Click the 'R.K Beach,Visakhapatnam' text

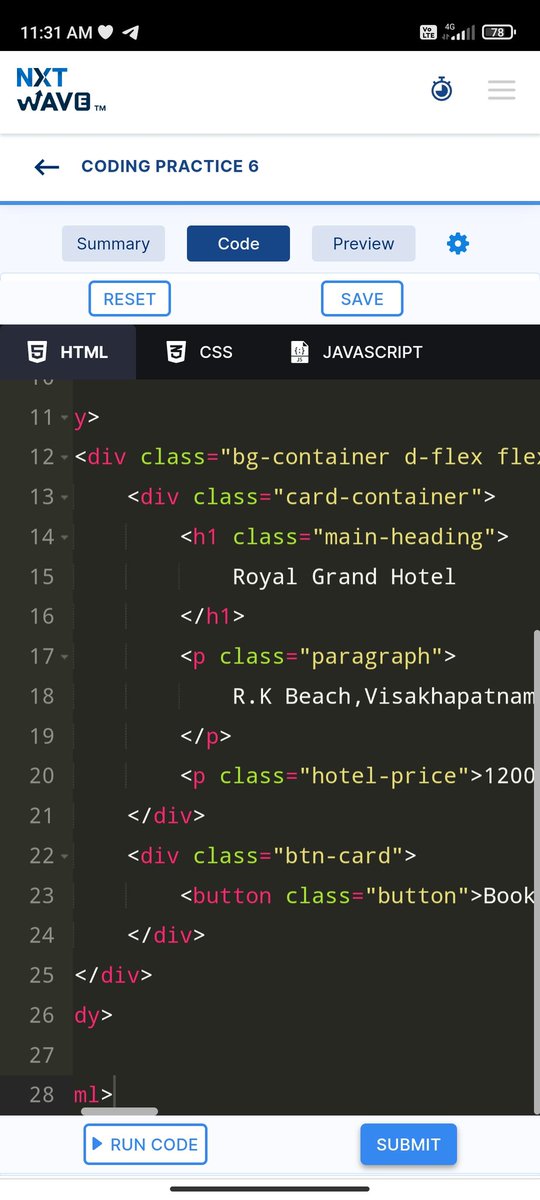point(384,697)
